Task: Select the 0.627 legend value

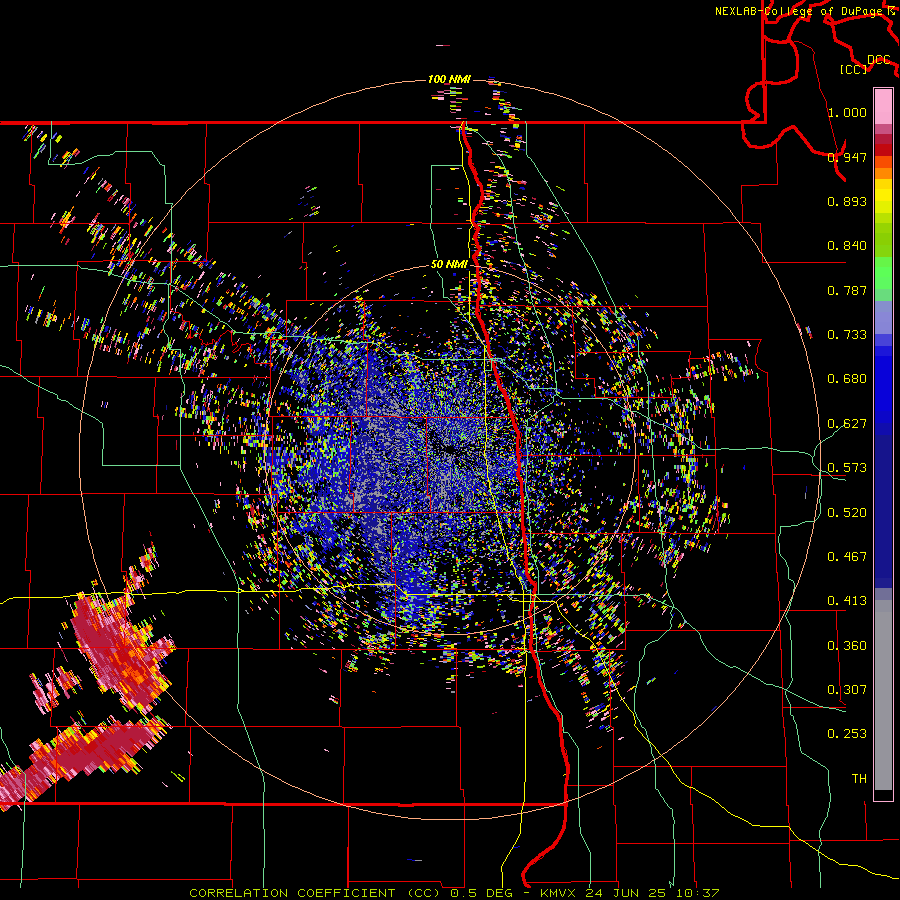Action: (x=847, y=424)
